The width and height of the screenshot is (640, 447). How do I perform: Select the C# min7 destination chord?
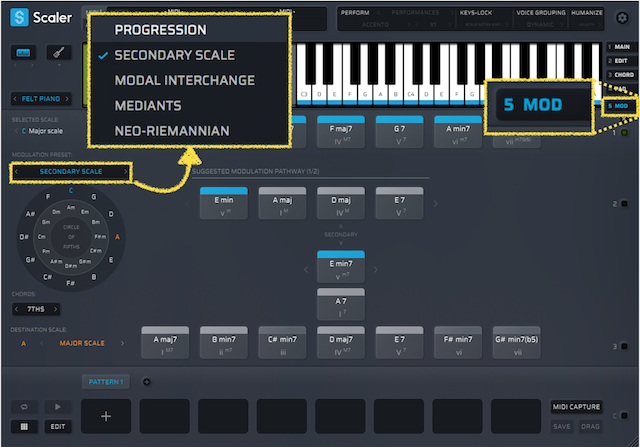(282, 342)
